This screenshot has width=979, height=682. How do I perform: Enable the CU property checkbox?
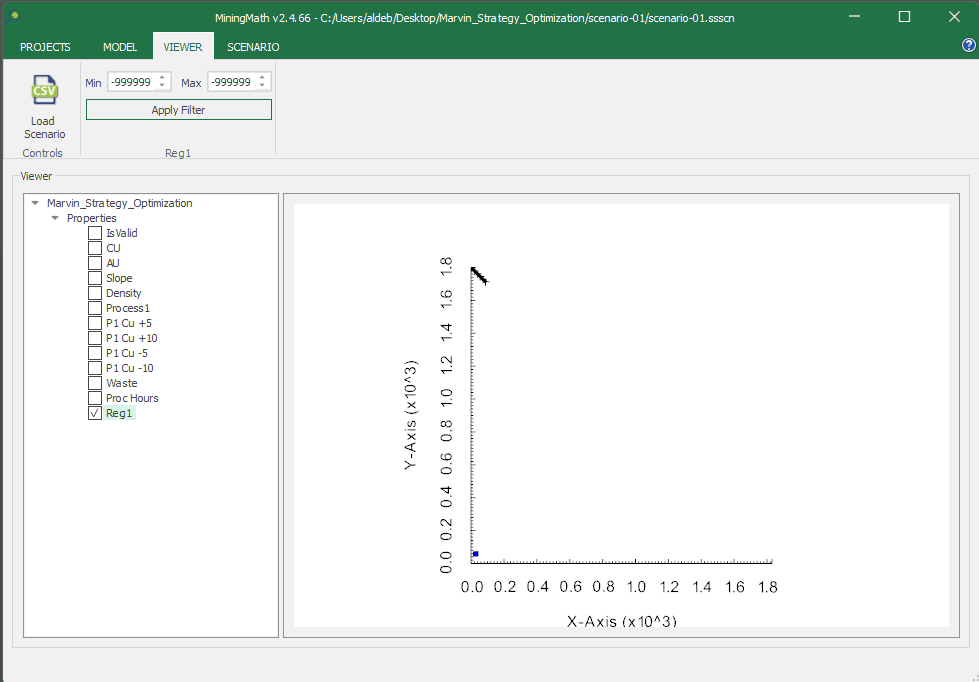point(95,248)
